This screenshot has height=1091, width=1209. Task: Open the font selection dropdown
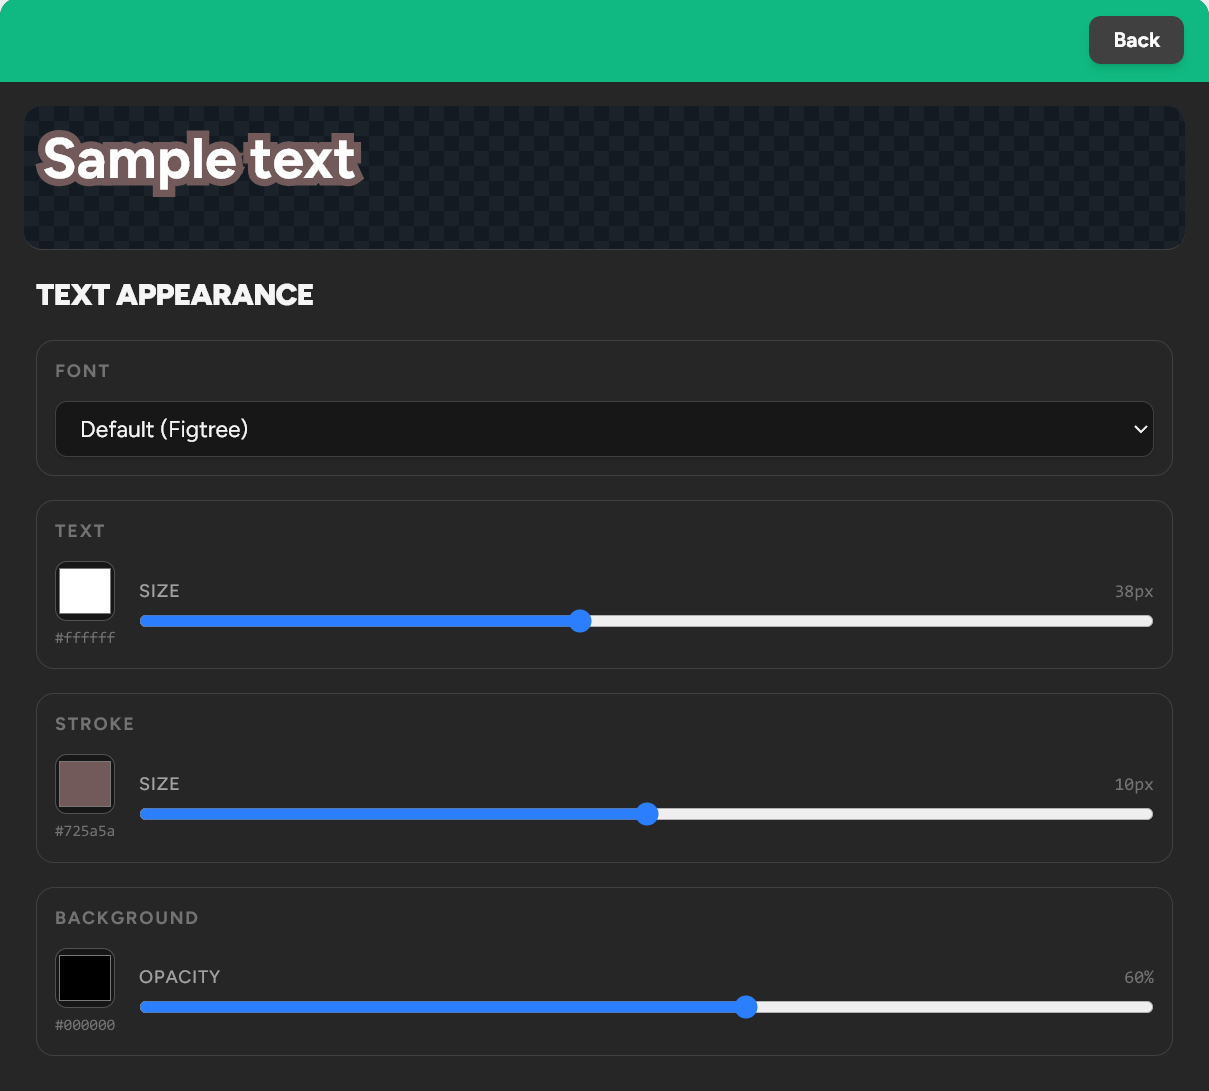(x=604, y=429)
